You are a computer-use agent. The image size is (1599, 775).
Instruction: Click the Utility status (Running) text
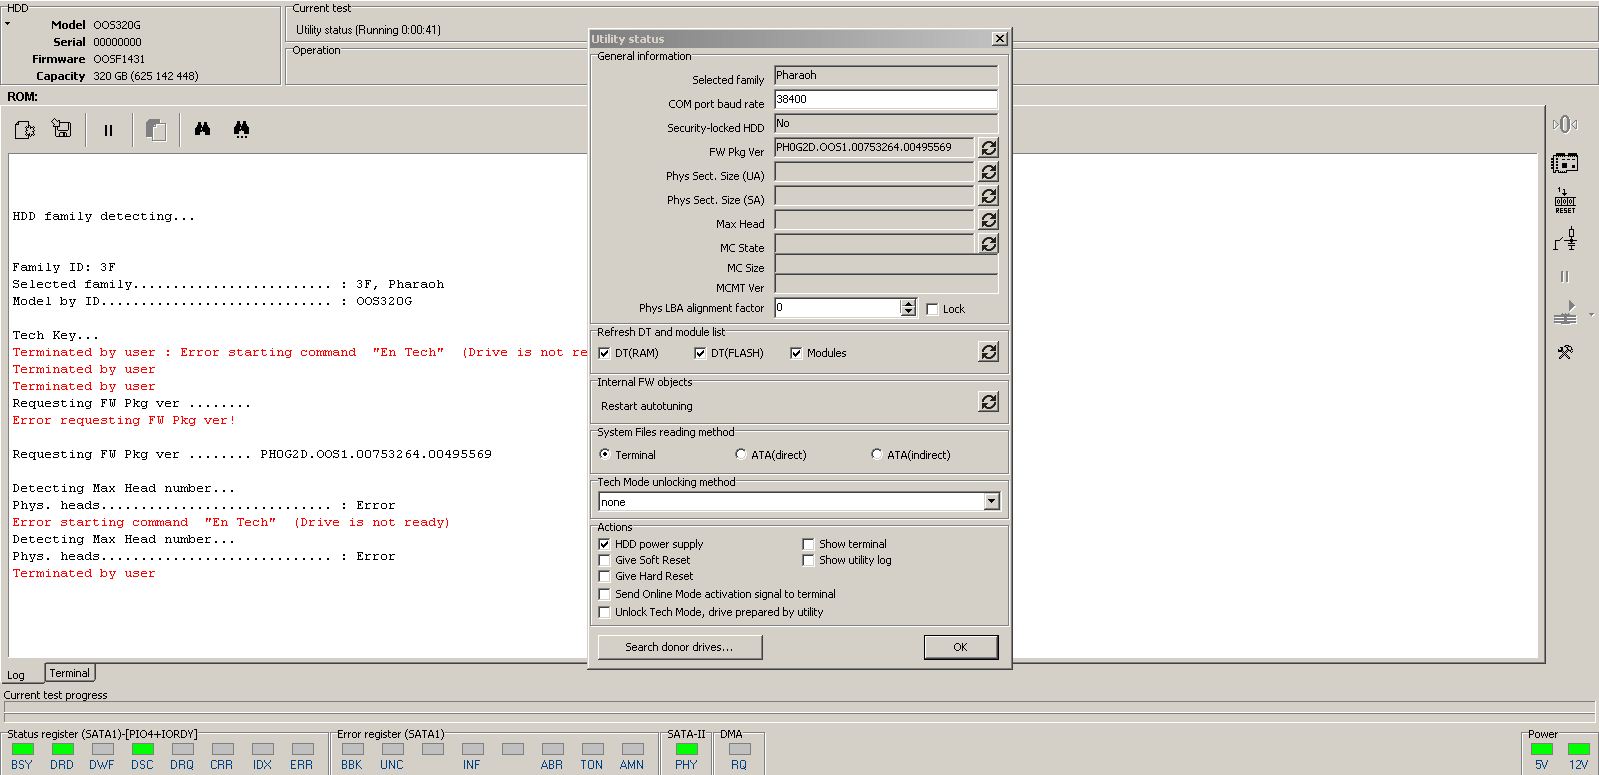pyautogui.click(x=368, y=30)
